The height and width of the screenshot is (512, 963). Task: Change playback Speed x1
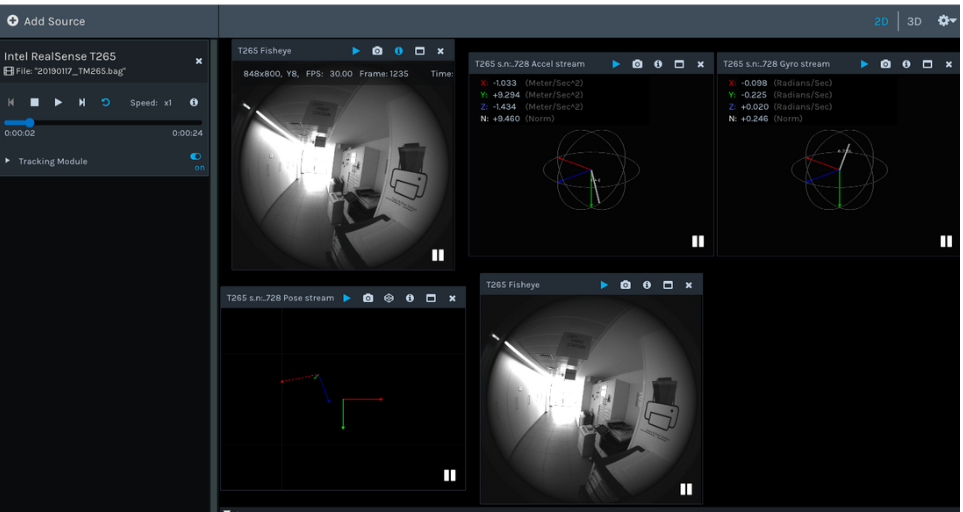click(151, 103)
